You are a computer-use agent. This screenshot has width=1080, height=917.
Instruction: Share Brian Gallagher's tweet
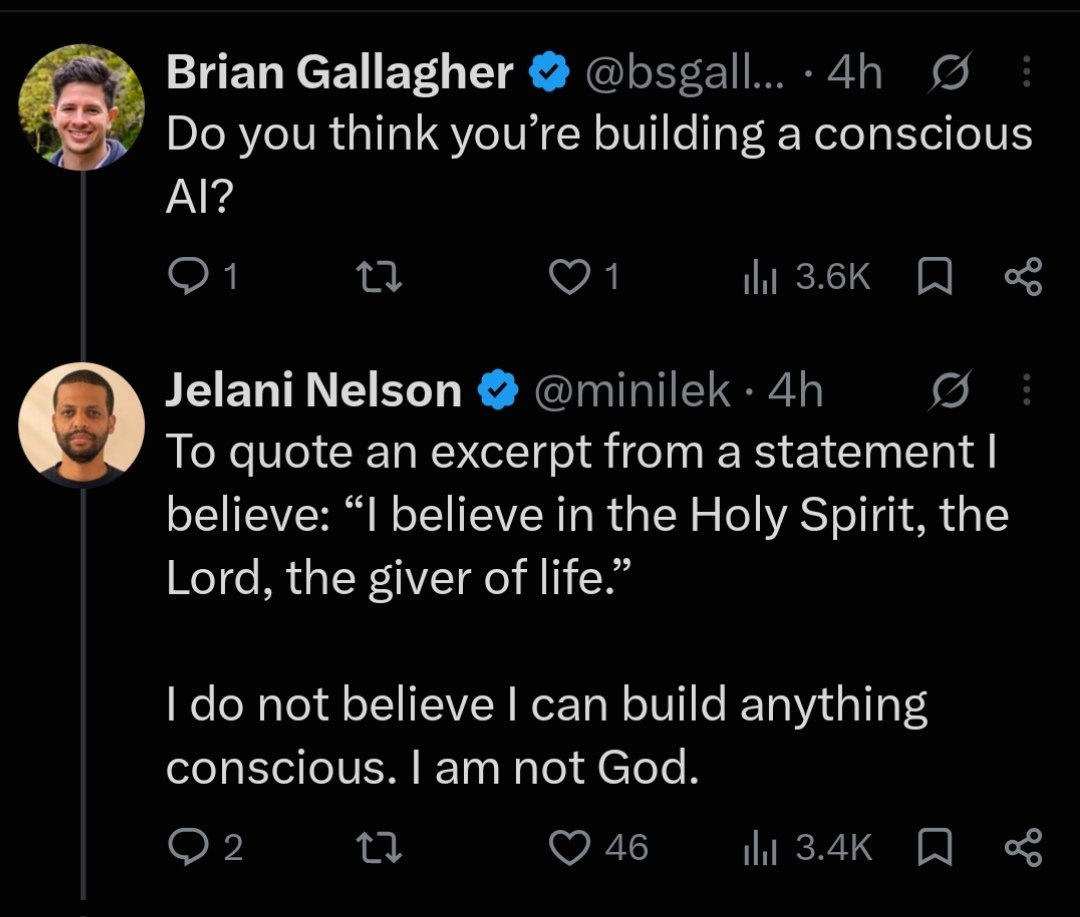[x=1023, y=276]
